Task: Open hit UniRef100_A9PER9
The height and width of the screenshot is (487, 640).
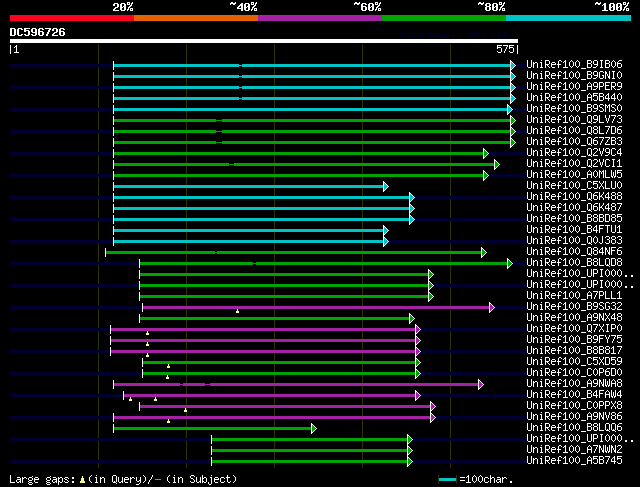Action: (x=574, y=87)
